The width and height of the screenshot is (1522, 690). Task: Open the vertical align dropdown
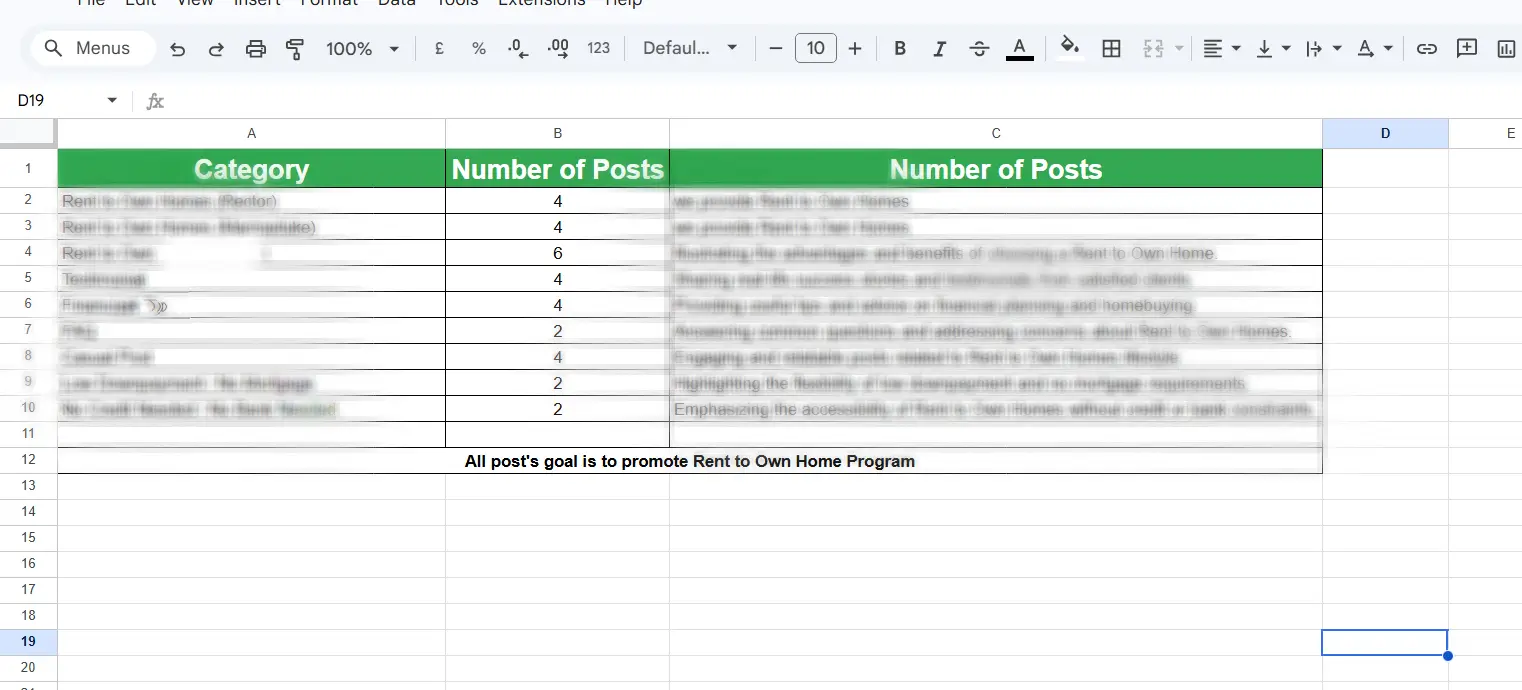click(1273, 48)
